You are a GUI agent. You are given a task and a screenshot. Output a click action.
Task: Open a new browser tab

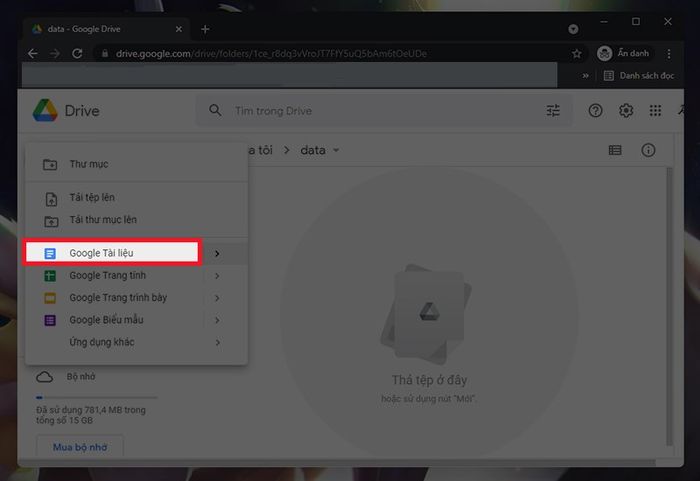tap(205, 29)
